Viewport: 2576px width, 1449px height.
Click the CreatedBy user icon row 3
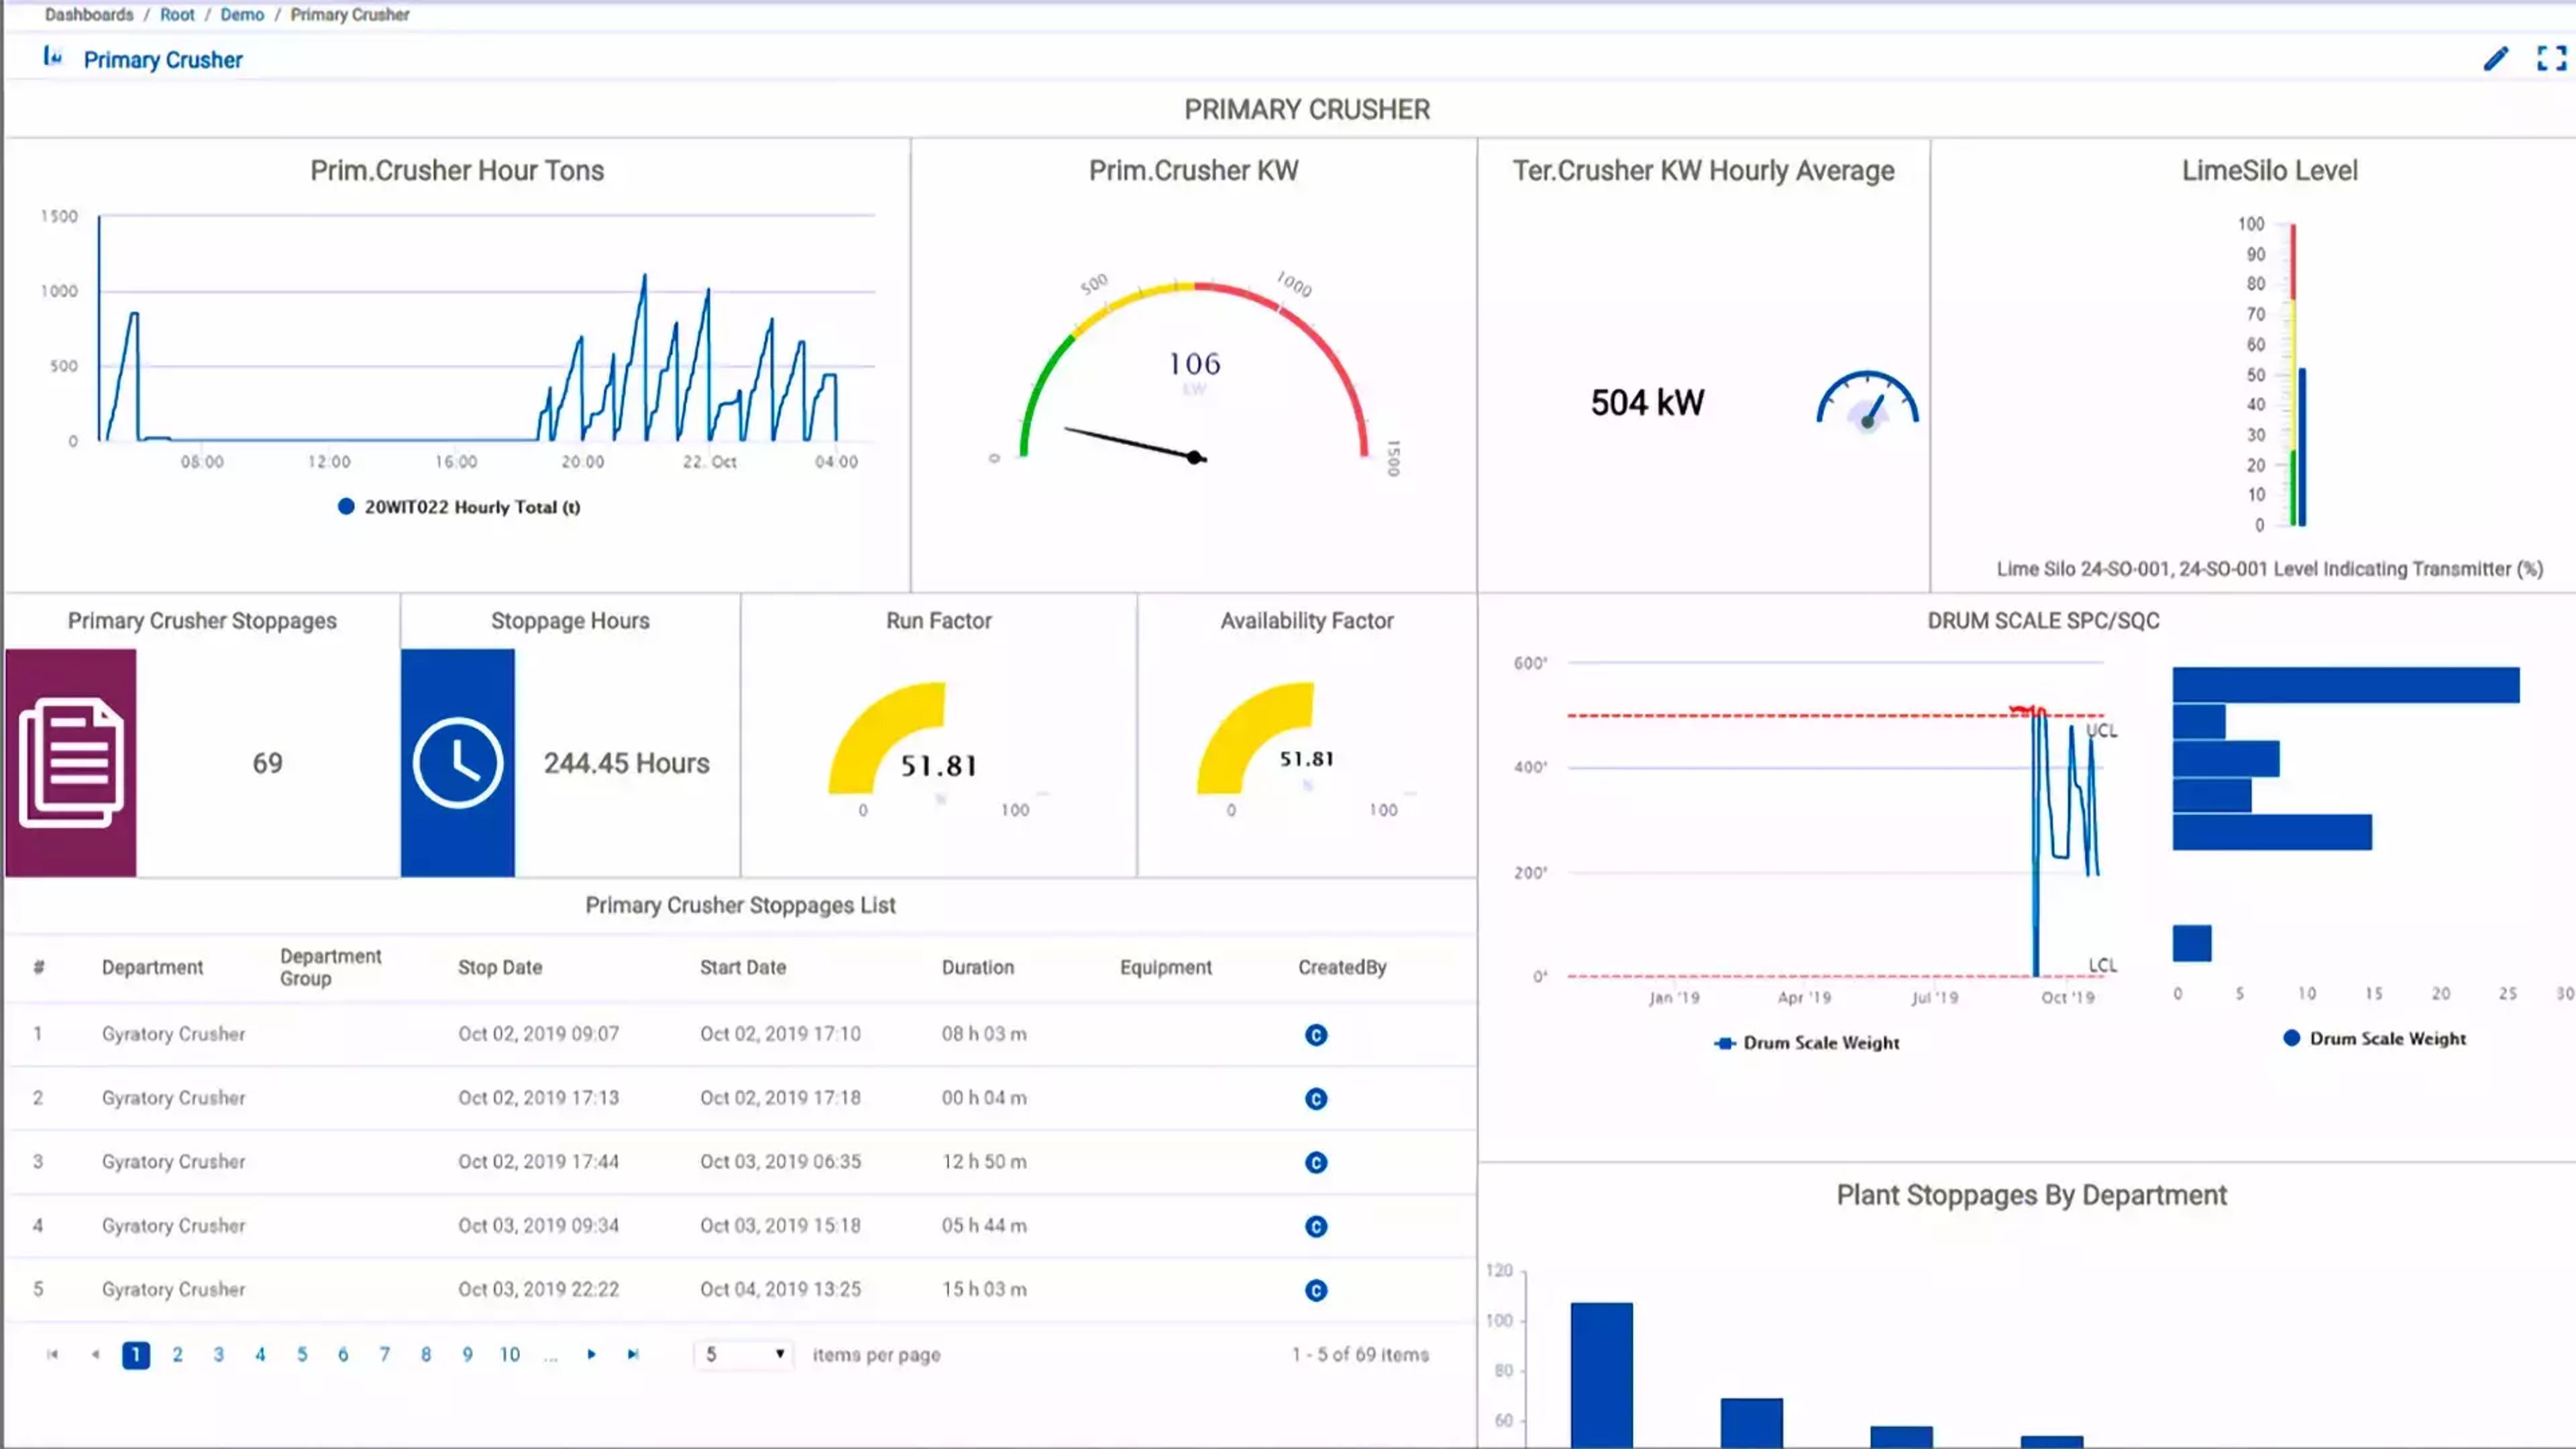coord(1316,1161)
